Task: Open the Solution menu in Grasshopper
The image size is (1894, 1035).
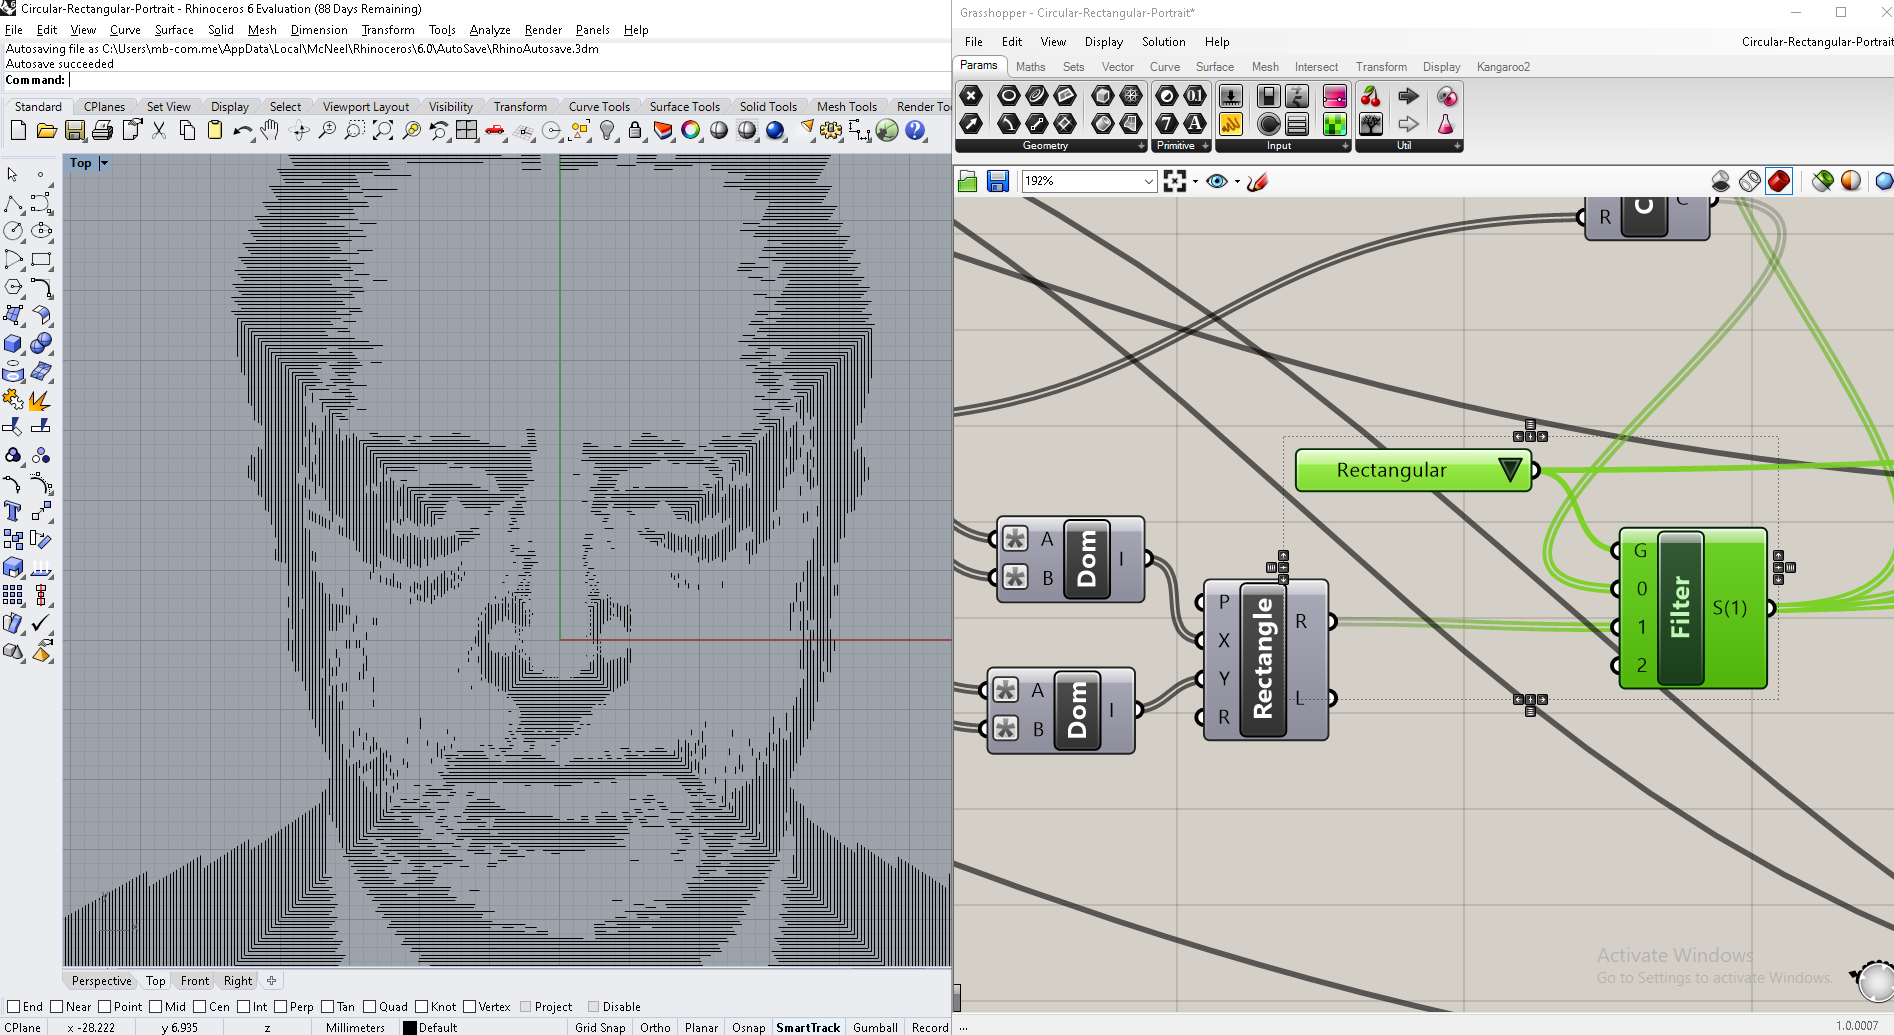Action: click(x=1164, y=42)
